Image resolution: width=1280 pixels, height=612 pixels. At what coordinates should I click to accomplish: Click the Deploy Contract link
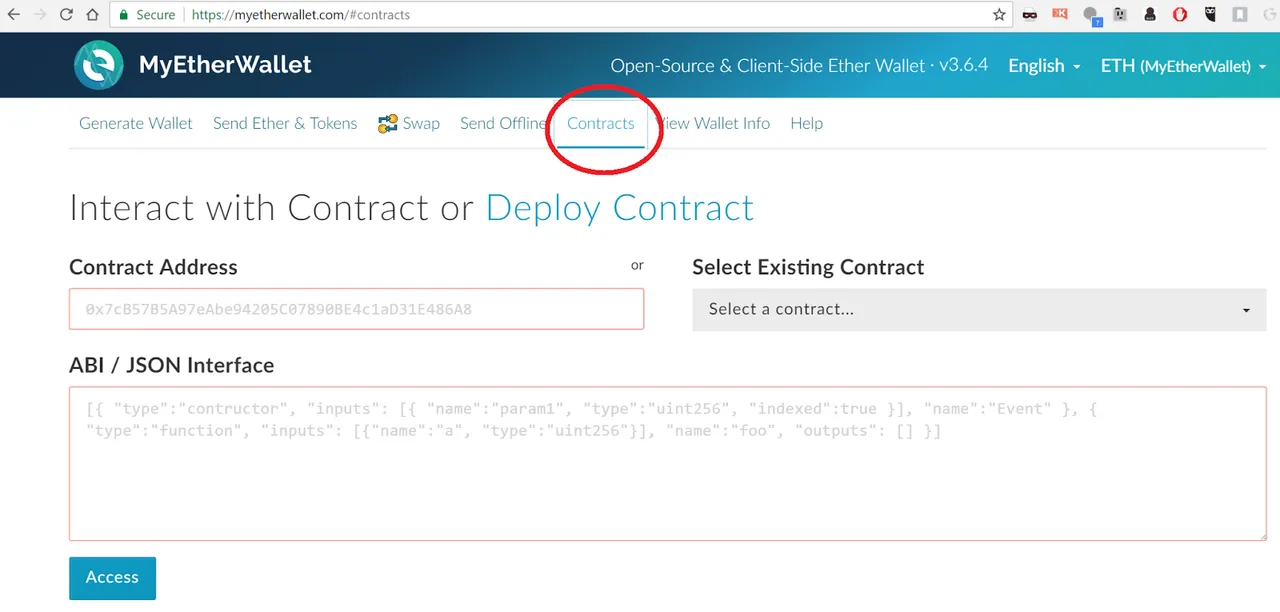[x=620, y=208]
